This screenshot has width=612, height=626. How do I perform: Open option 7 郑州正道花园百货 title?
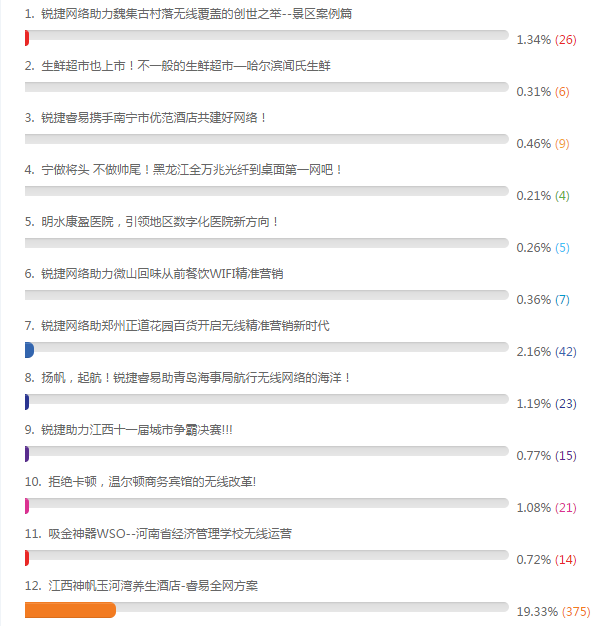[177, 326]
